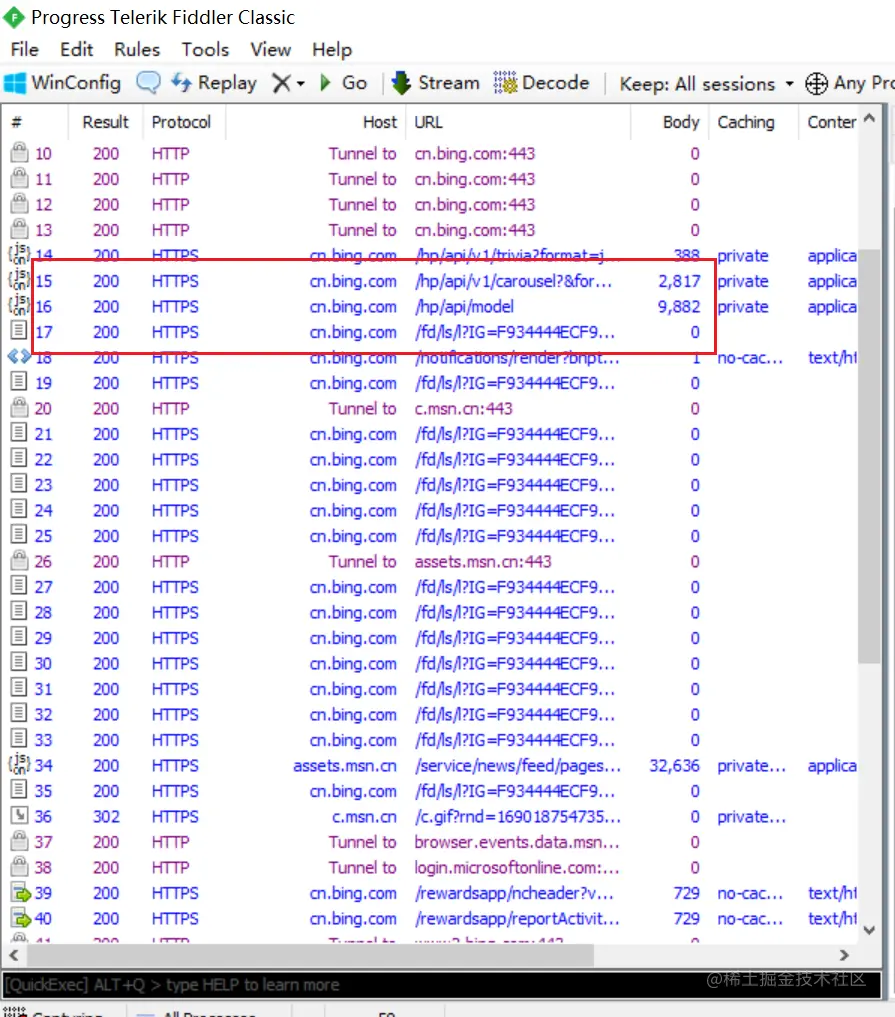895x1017 pixels.
Task: Click the vertical scrollbar thumb
Action: (x=870, y=456)
